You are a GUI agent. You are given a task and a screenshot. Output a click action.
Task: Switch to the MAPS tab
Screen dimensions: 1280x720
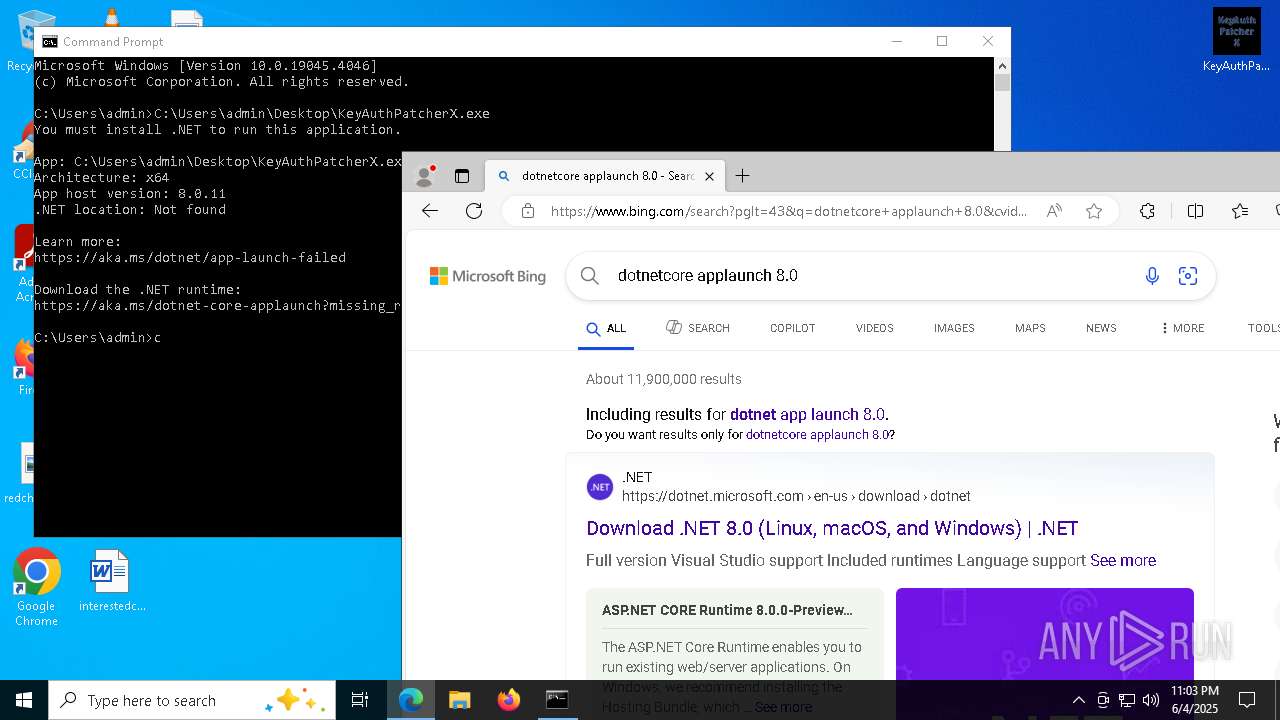pyautogui.click(x=1030, y=328)
